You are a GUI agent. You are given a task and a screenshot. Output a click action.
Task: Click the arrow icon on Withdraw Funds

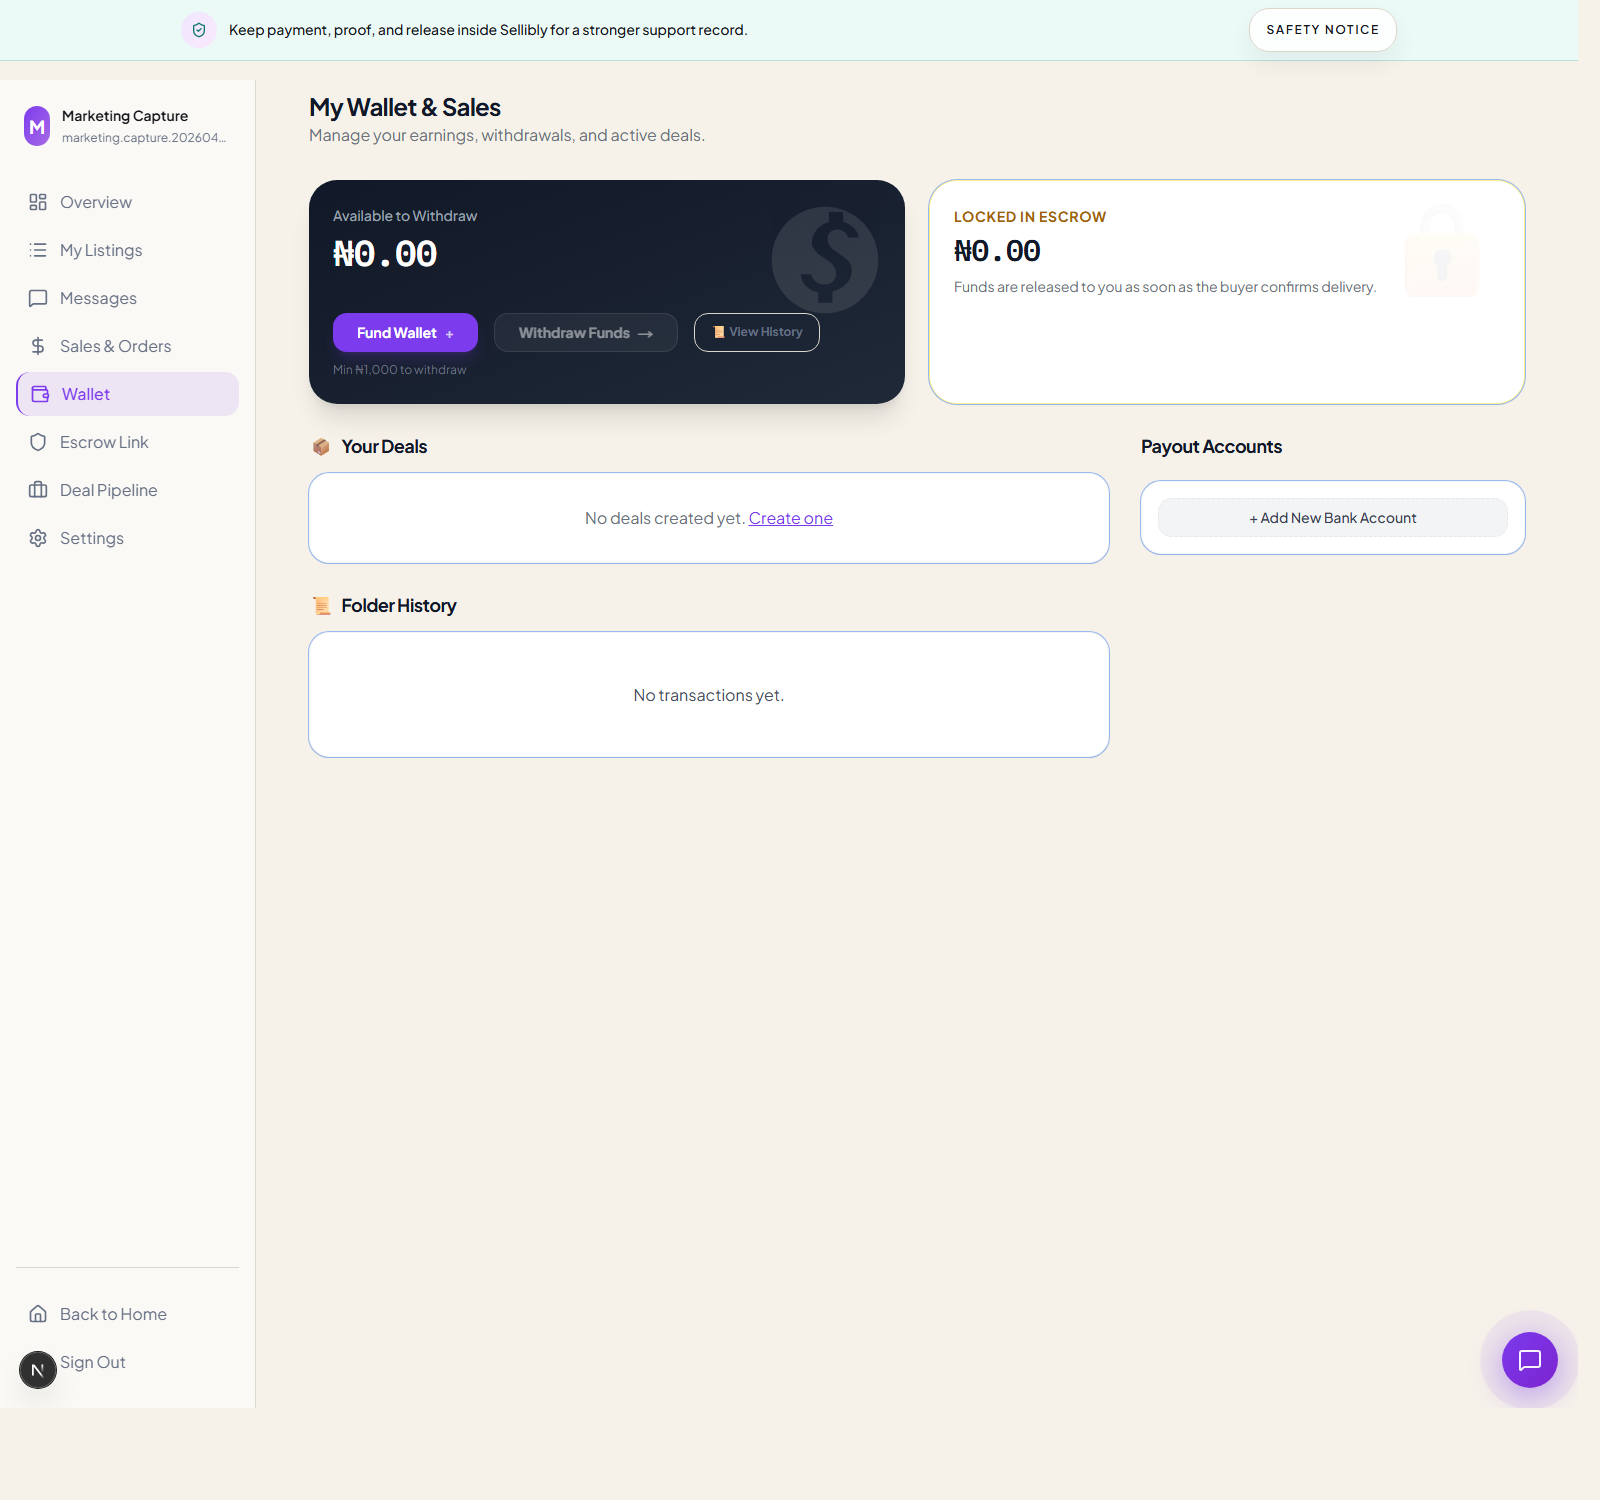pos(646,334)
